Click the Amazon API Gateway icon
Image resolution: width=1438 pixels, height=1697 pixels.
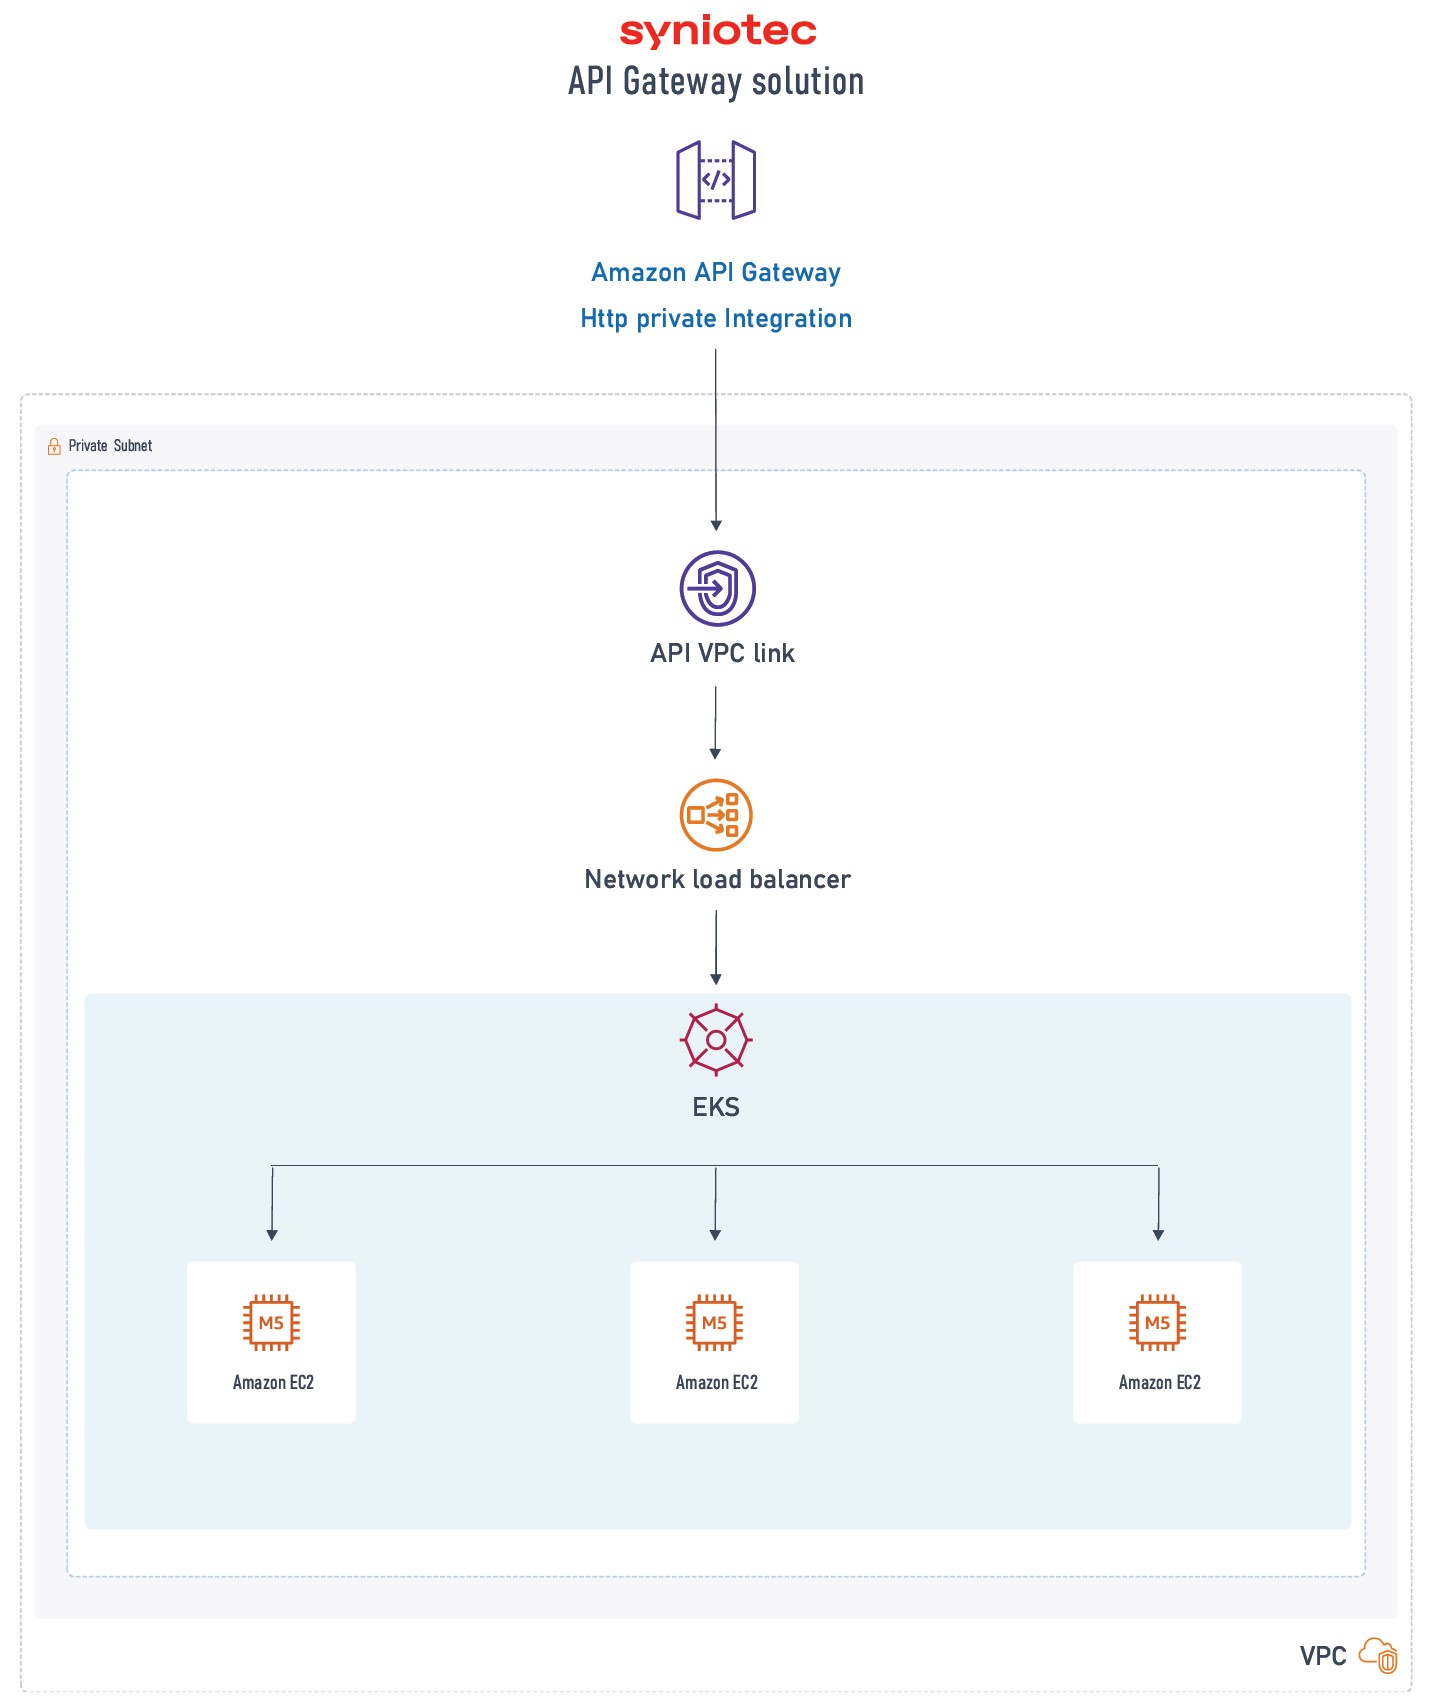(716, 180)
